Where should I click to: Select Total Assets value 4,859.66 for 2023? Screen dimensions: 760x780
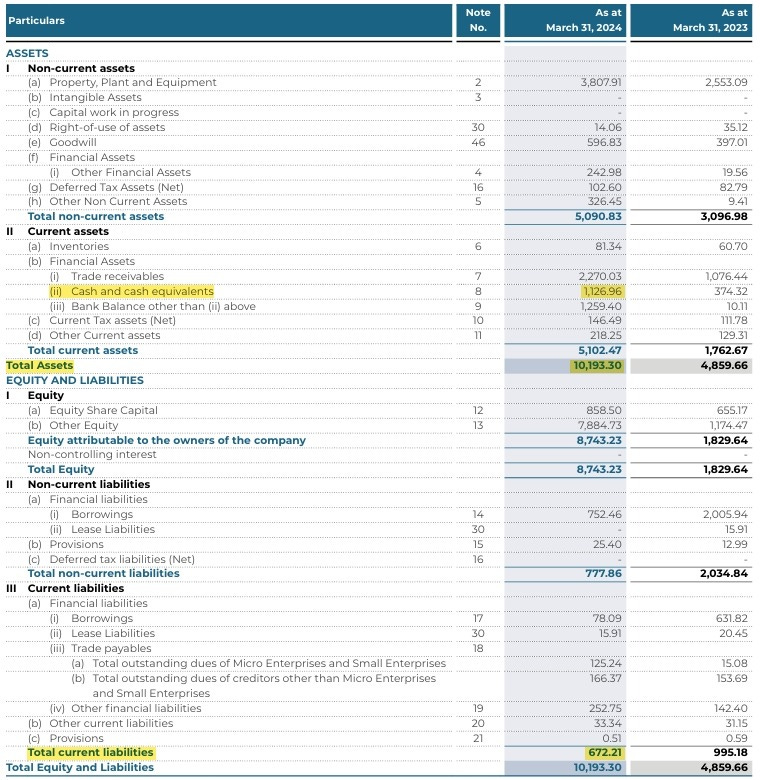point(726,365)
